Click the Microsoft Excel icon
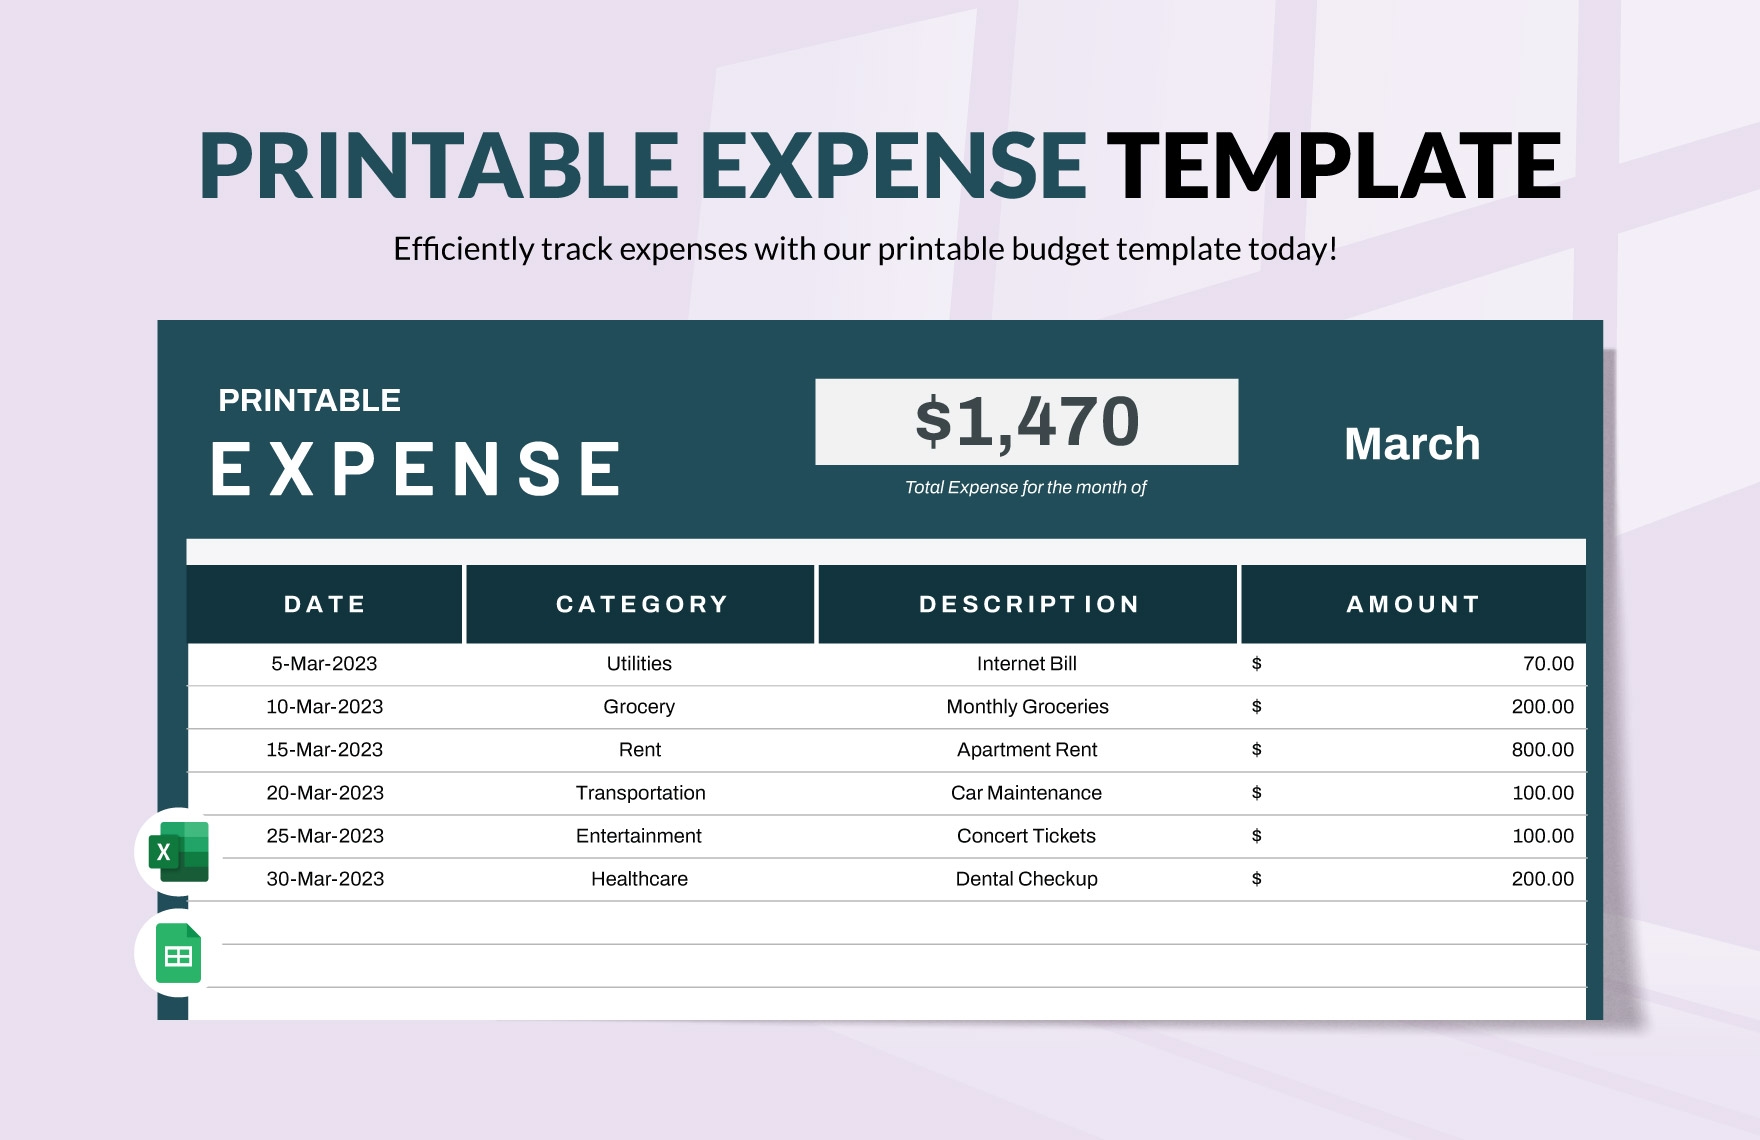 179,852
